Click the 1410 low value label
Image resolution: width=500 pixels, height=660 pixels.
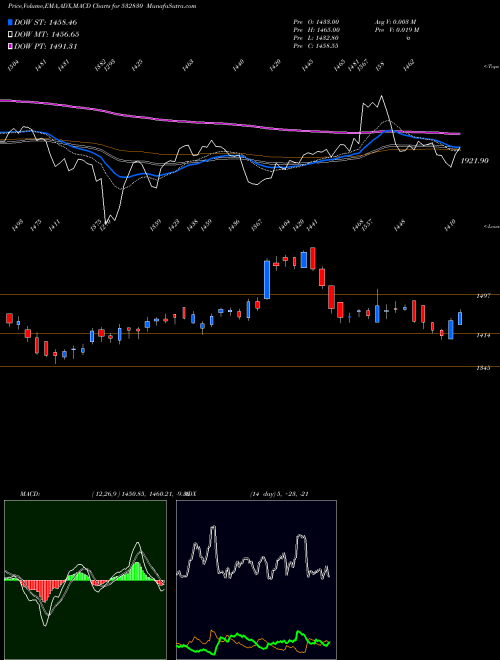(451, 225)
